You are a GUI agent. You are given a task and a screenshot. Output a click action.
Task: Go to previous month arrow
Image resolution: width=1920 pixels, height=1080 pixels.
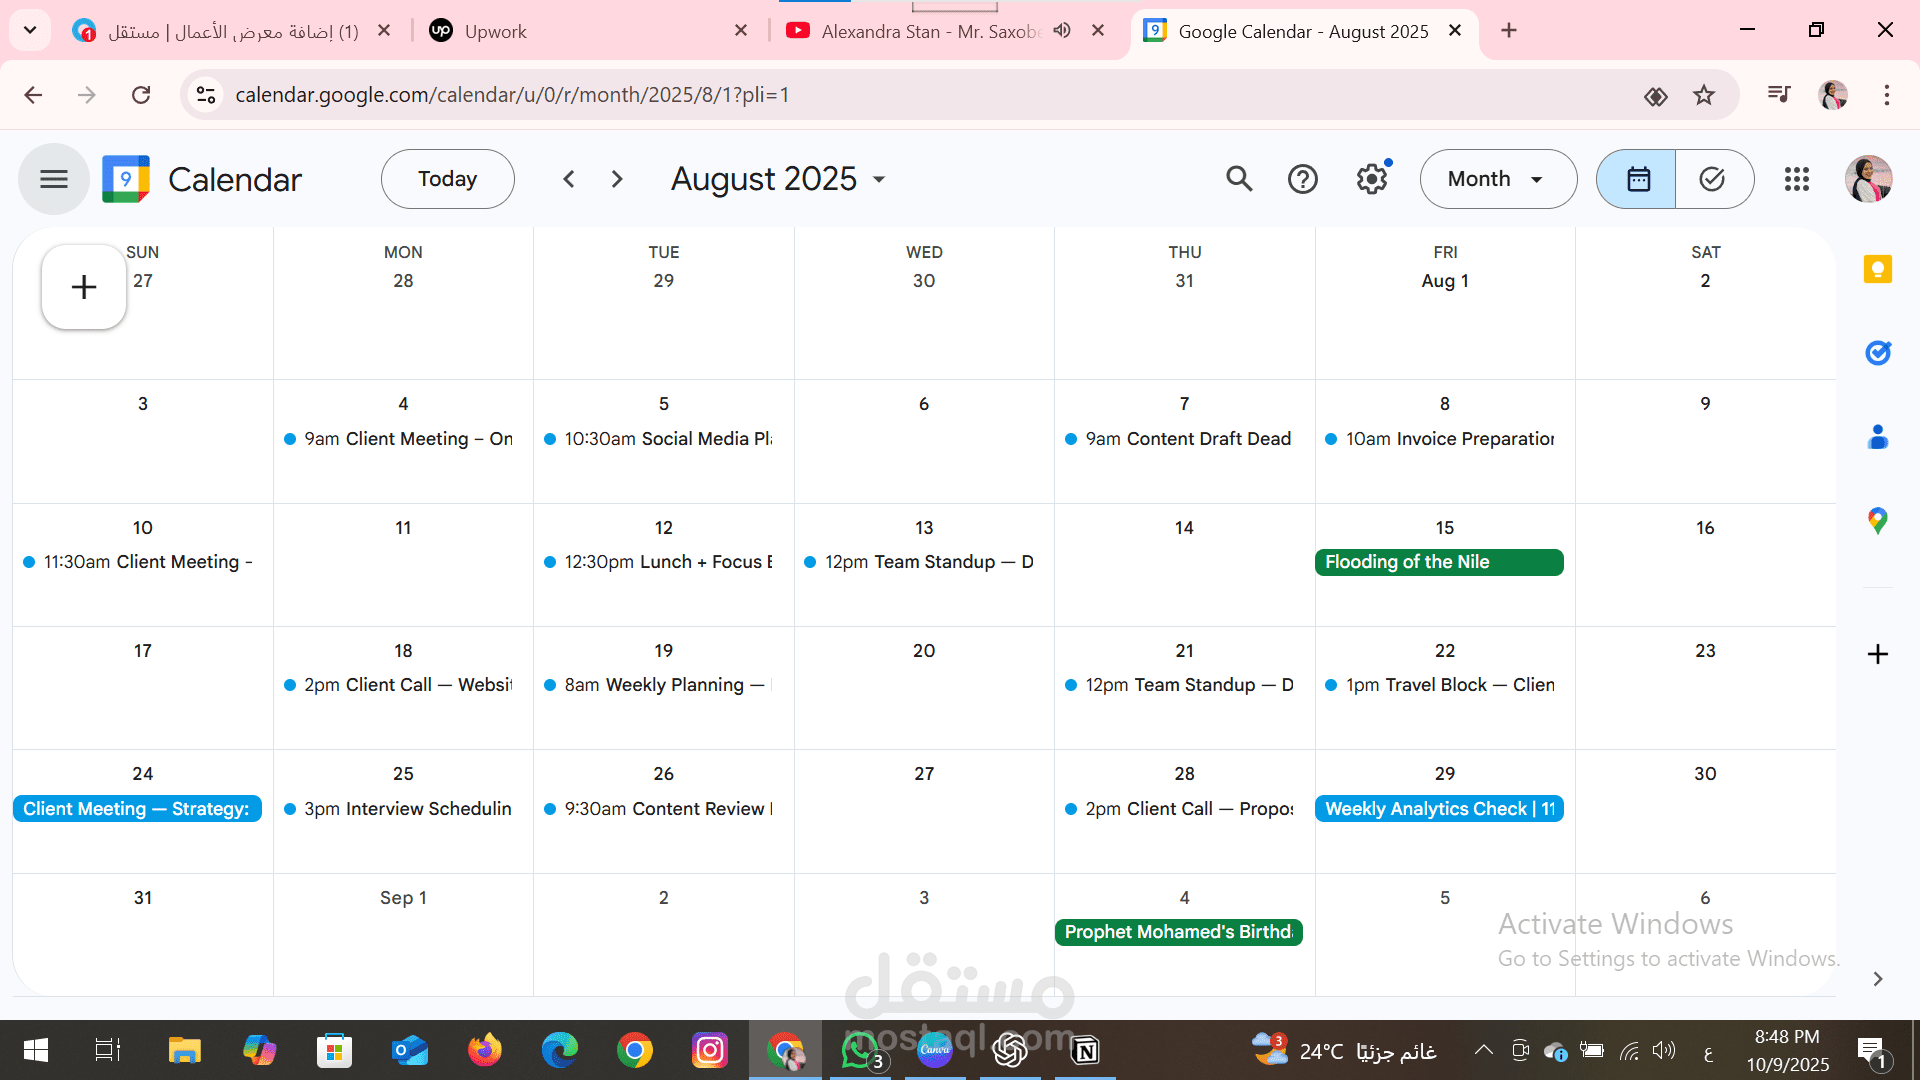568,179
